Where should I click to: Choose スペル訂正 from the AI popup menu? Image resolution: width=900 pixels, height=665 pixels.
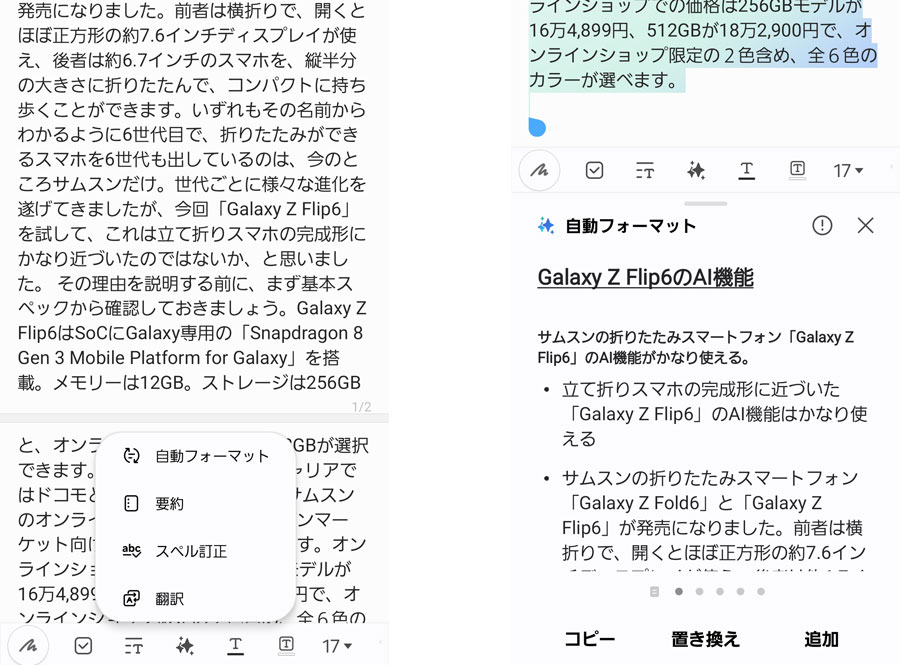tap(196, 551)
